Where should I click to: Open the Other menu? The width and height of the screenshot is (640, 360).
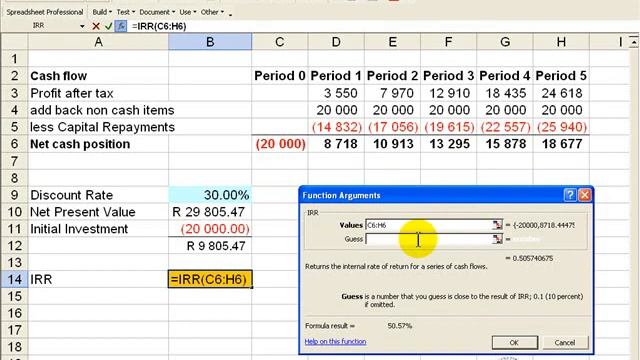tap(212, 12)
